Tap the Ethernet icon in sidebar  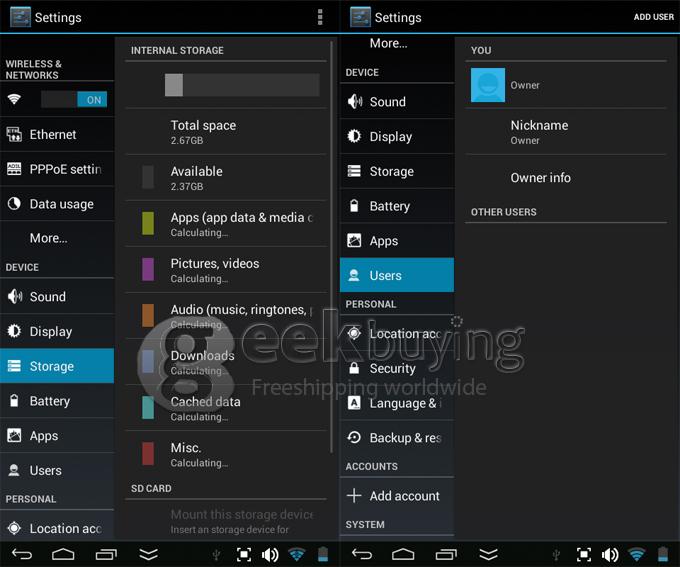pos(14,135)
